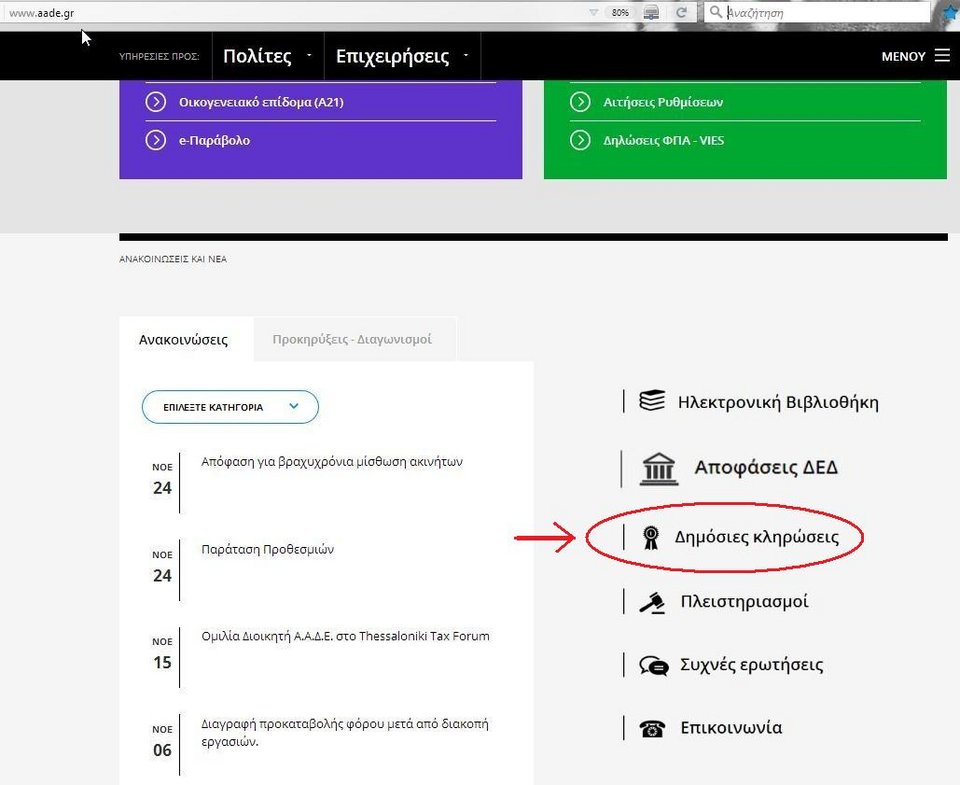Click the courthouse icon for Αποφάσεις ΔΕΔ
Viewport: 960px width, 785px height.
pyautogui.click(x=658, y=468)
